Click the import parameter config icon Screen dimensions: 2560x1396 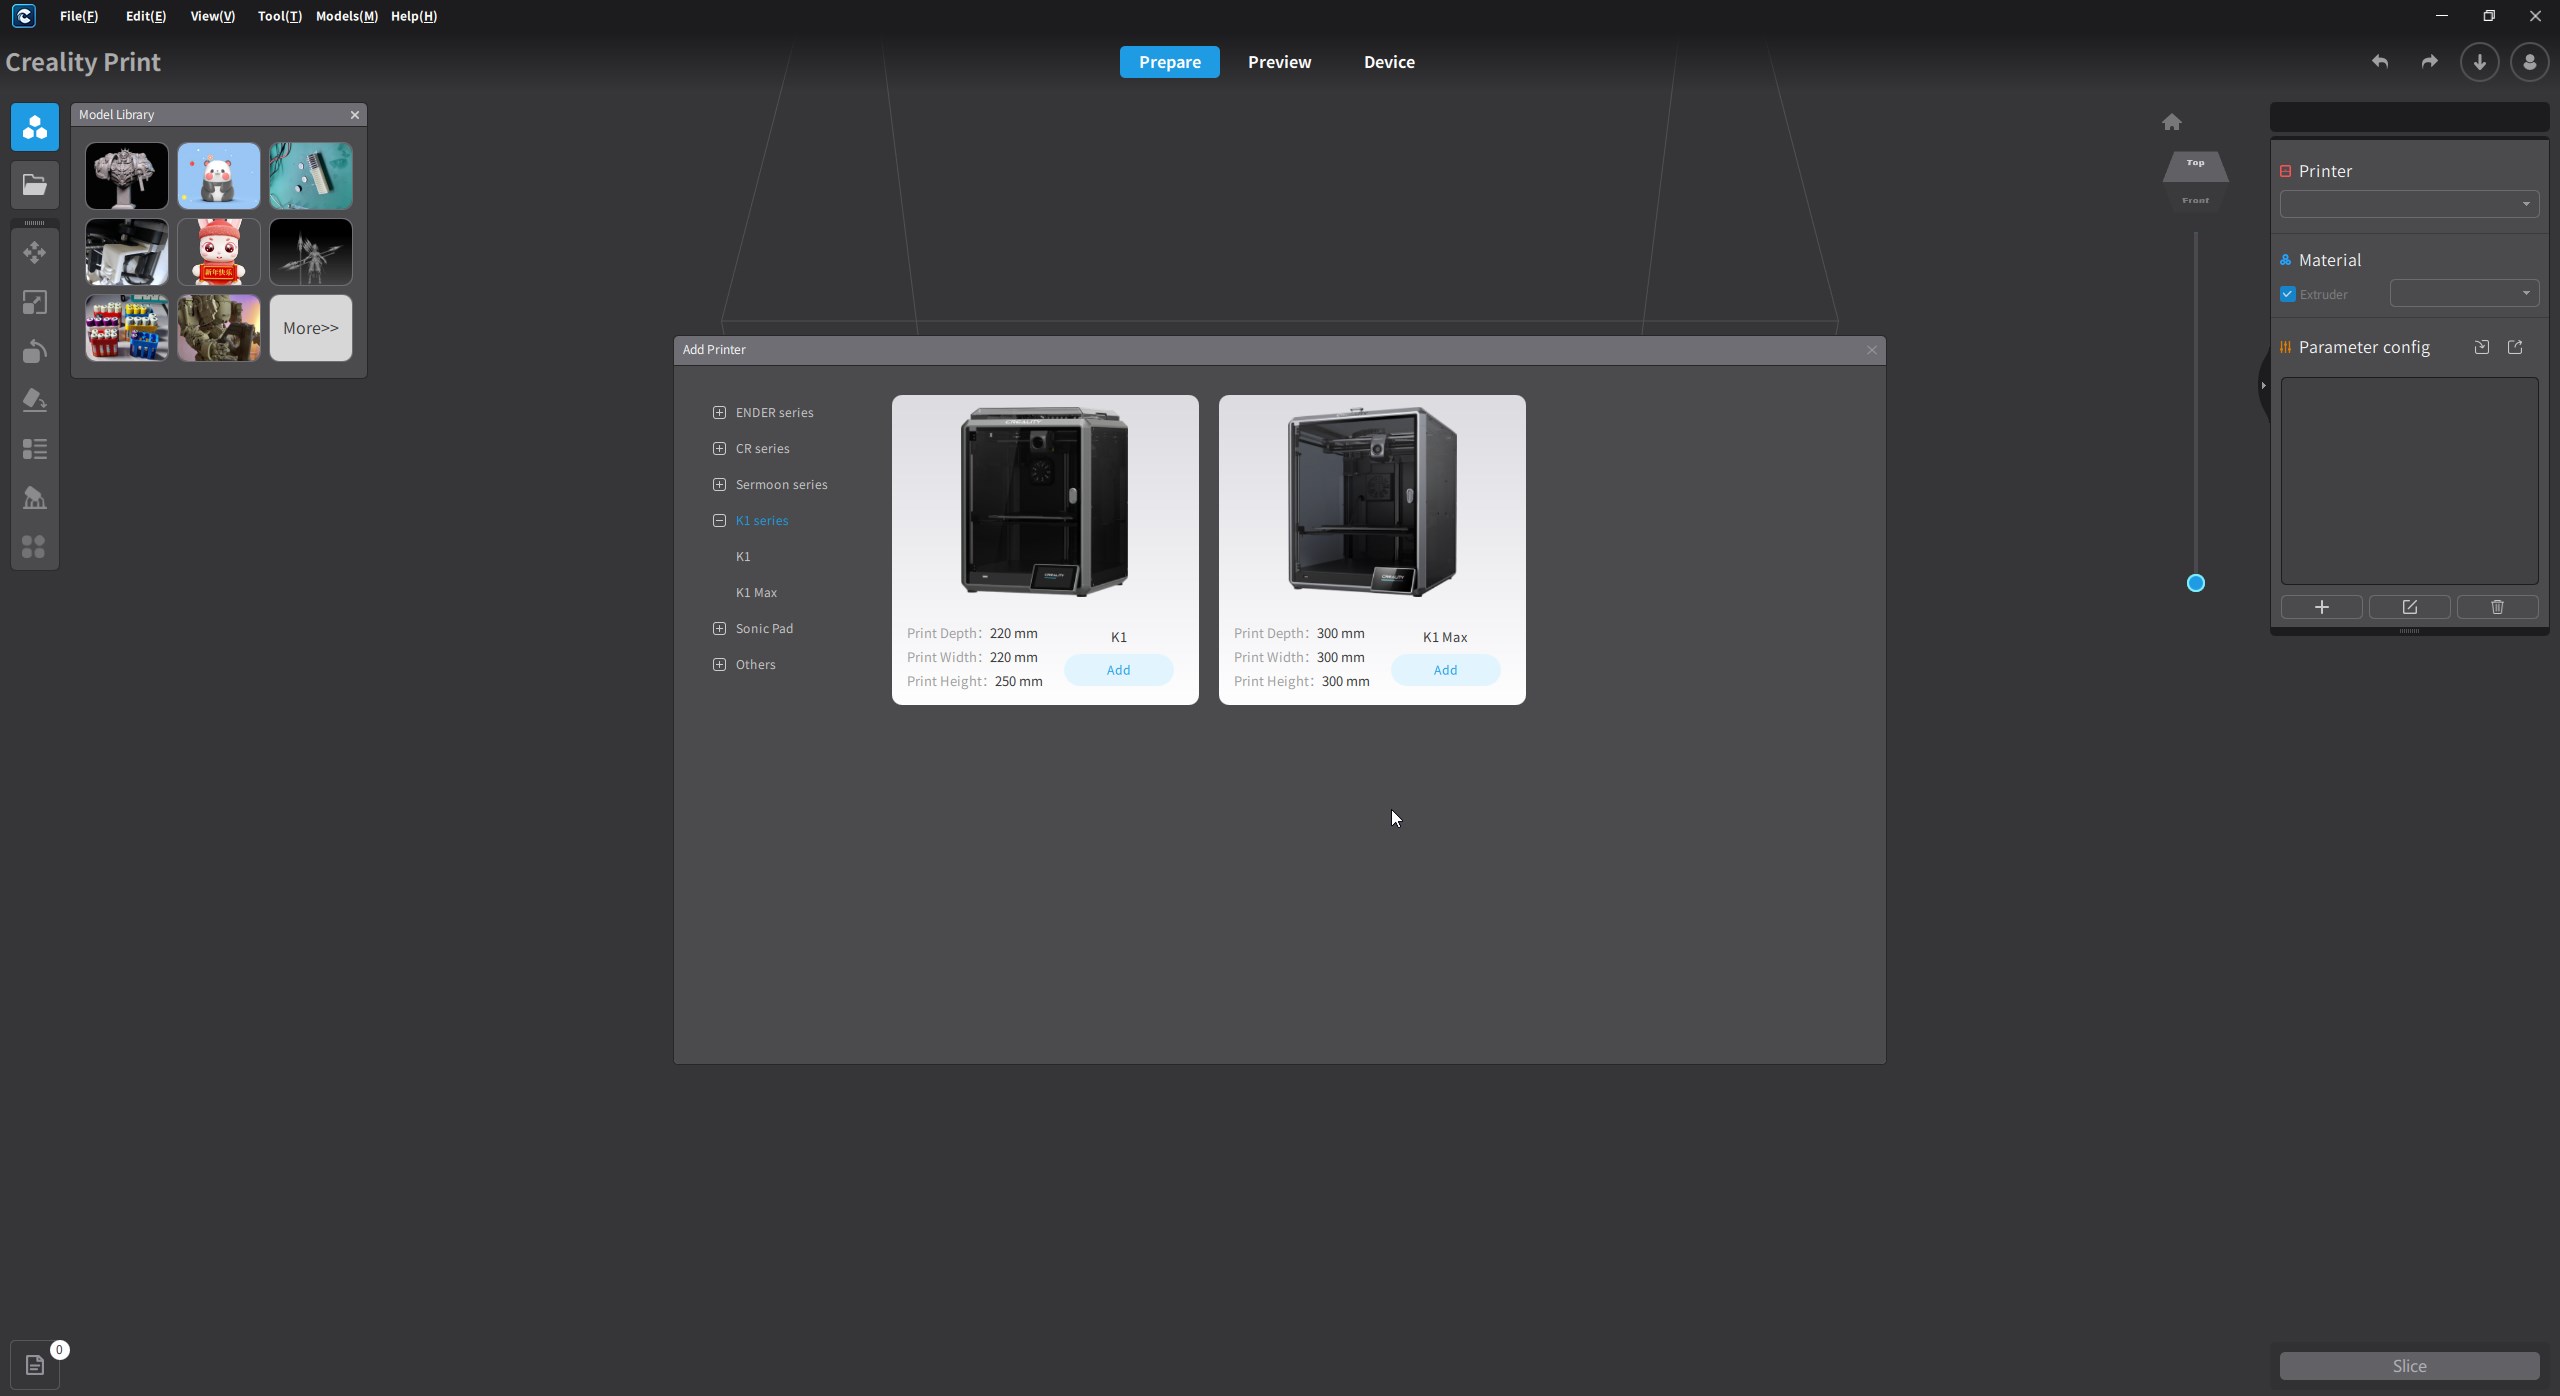coord(2482,347)
